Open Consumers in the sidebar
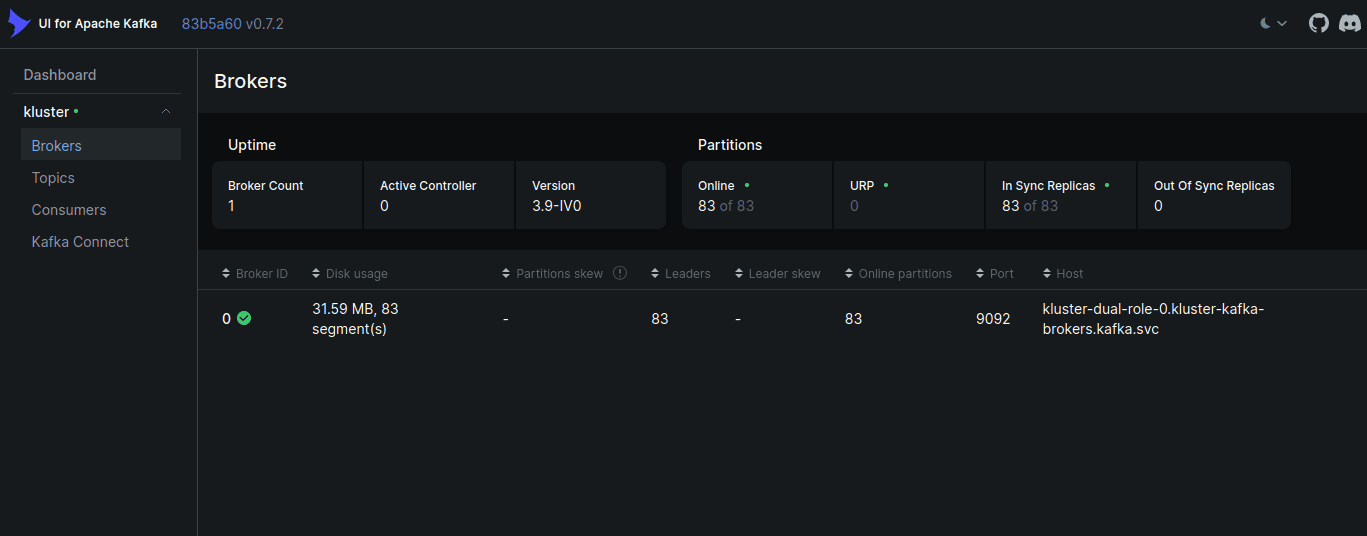The width and height of the screenshot is (1367, 536). pos(69,210)
